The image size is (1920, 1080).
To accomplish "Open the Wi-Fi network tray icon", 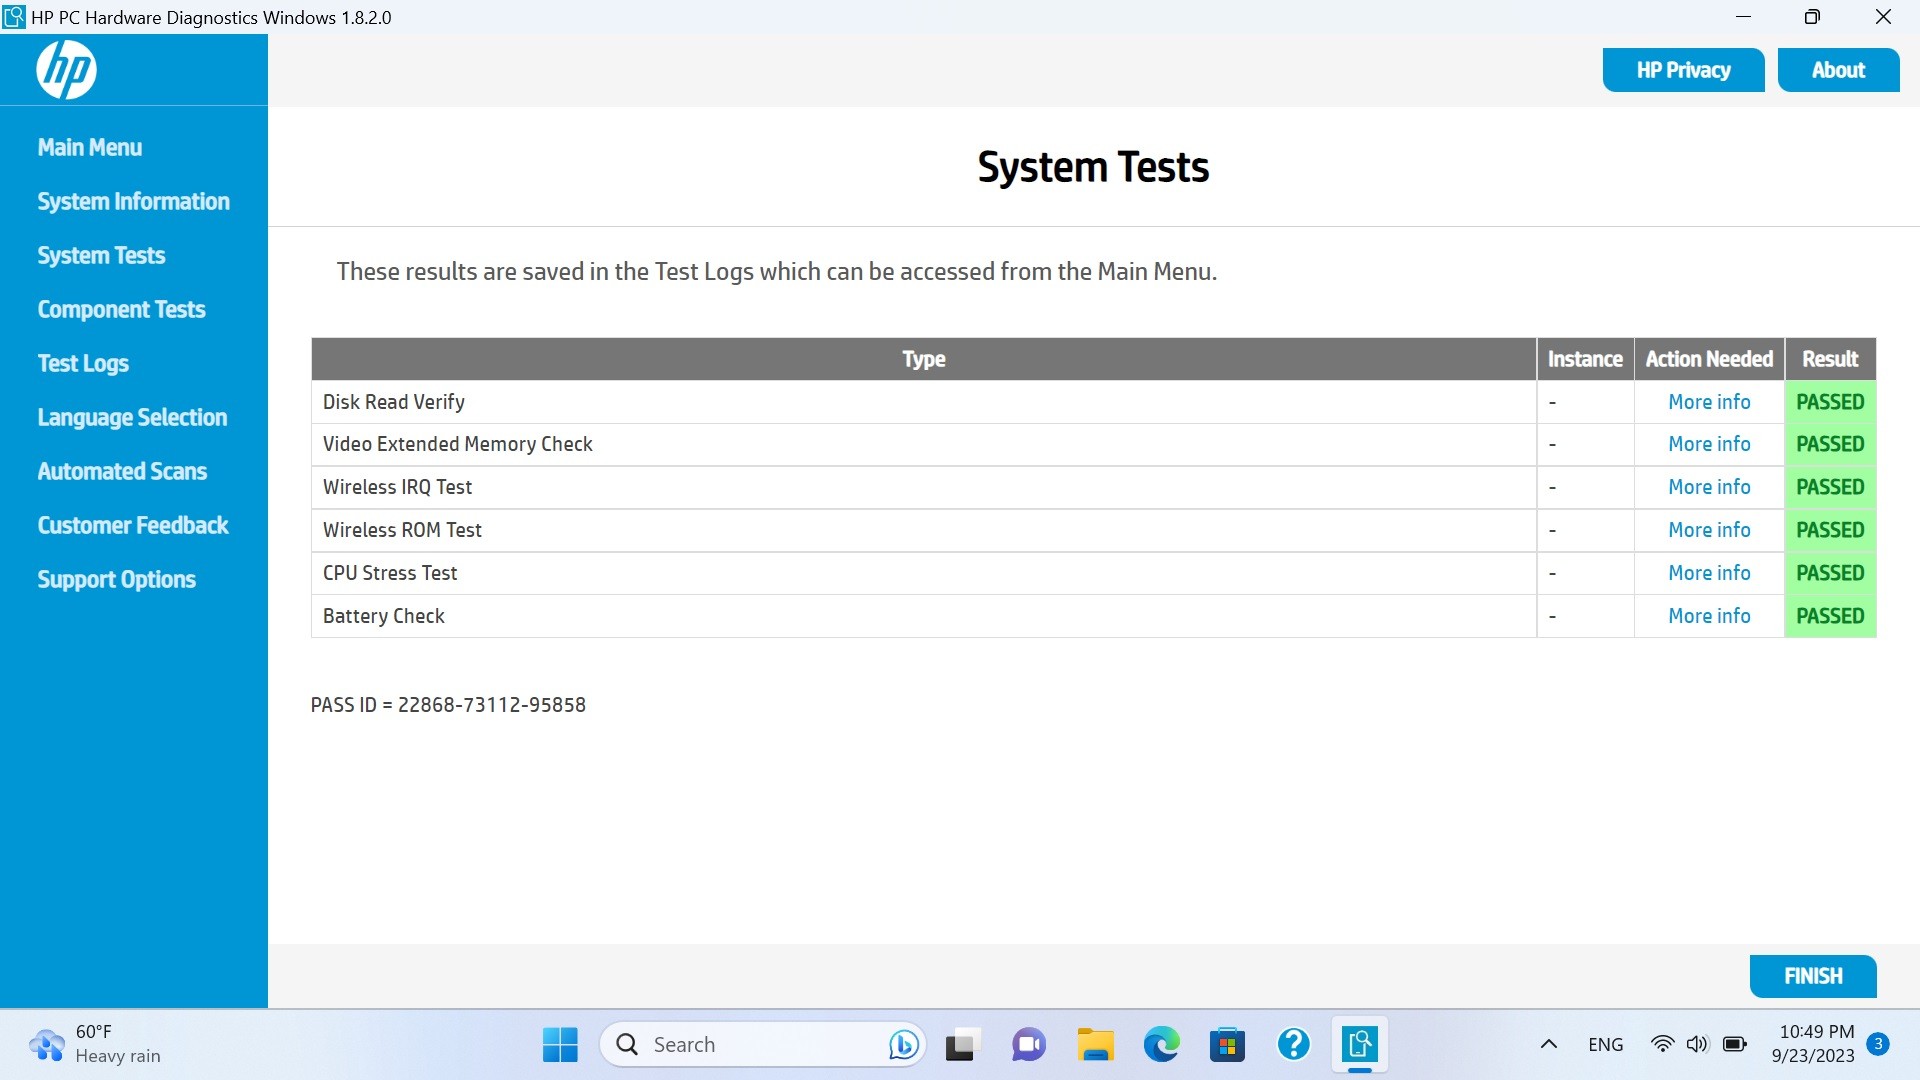I will click(1662, 1045).
